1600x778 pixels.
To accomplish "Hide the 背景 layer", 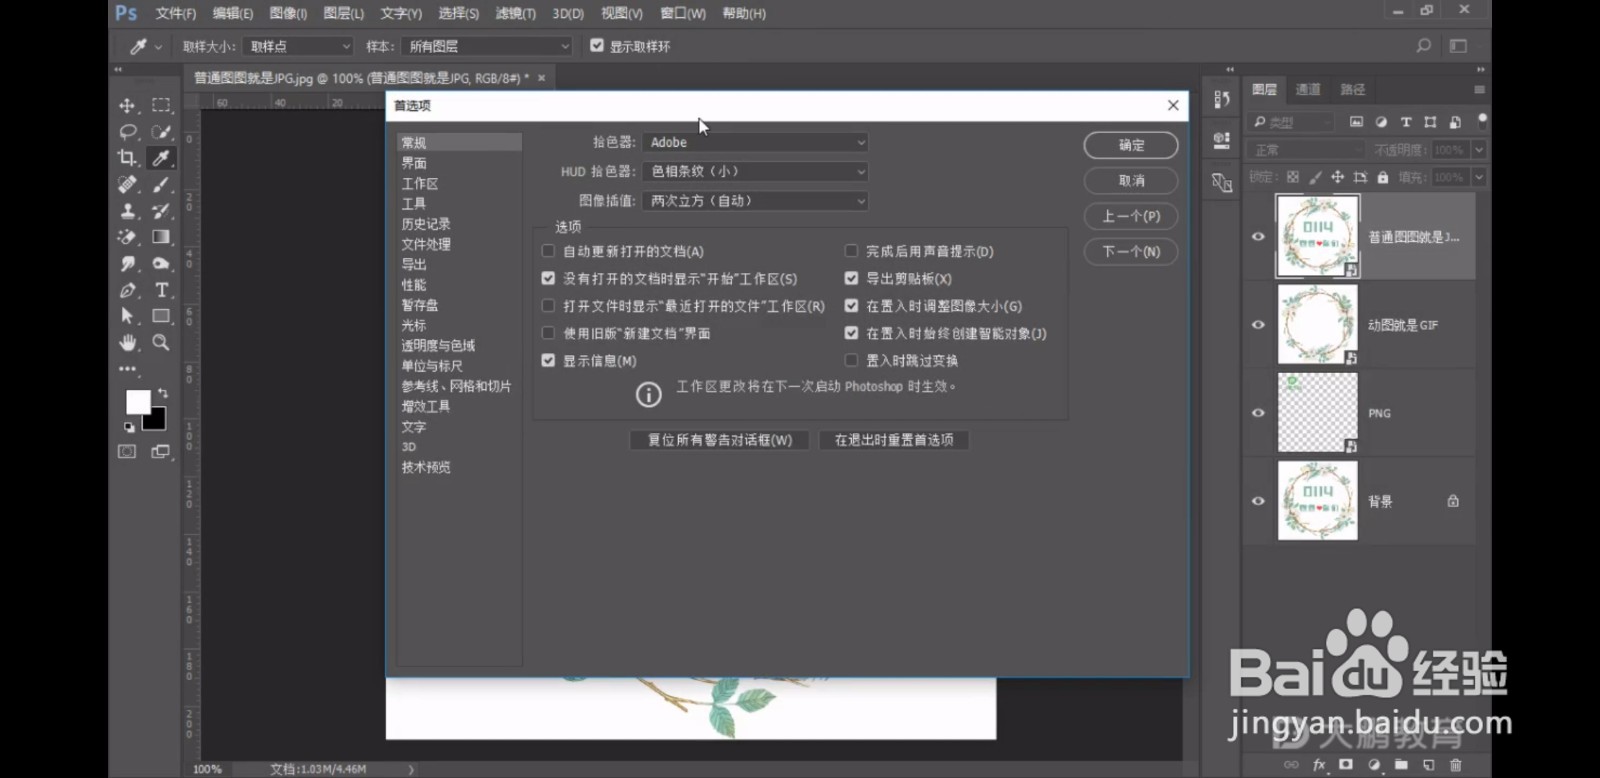I will 1258,501.
